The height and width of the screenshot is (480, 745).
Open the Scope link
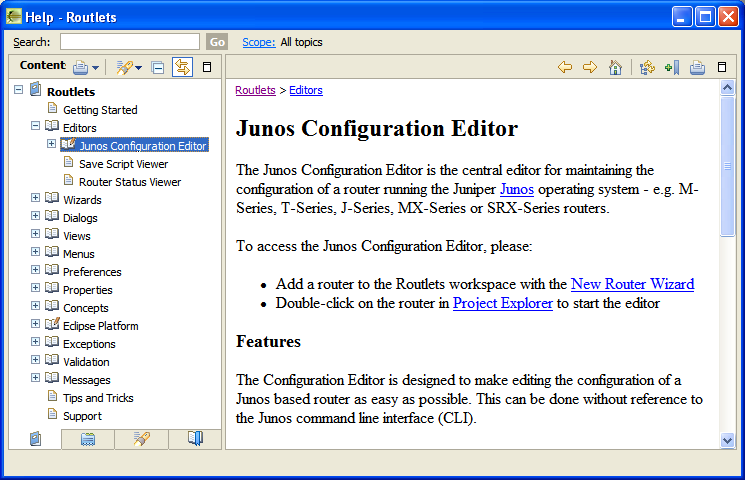pyautogui.click(x=258, y=42)
